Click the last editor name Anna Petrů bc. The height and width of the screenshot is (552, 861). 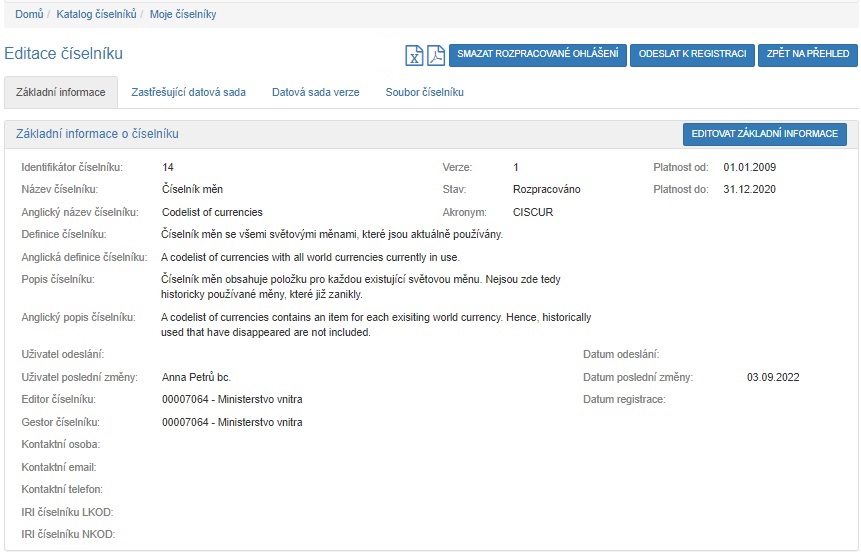point(196,377)
